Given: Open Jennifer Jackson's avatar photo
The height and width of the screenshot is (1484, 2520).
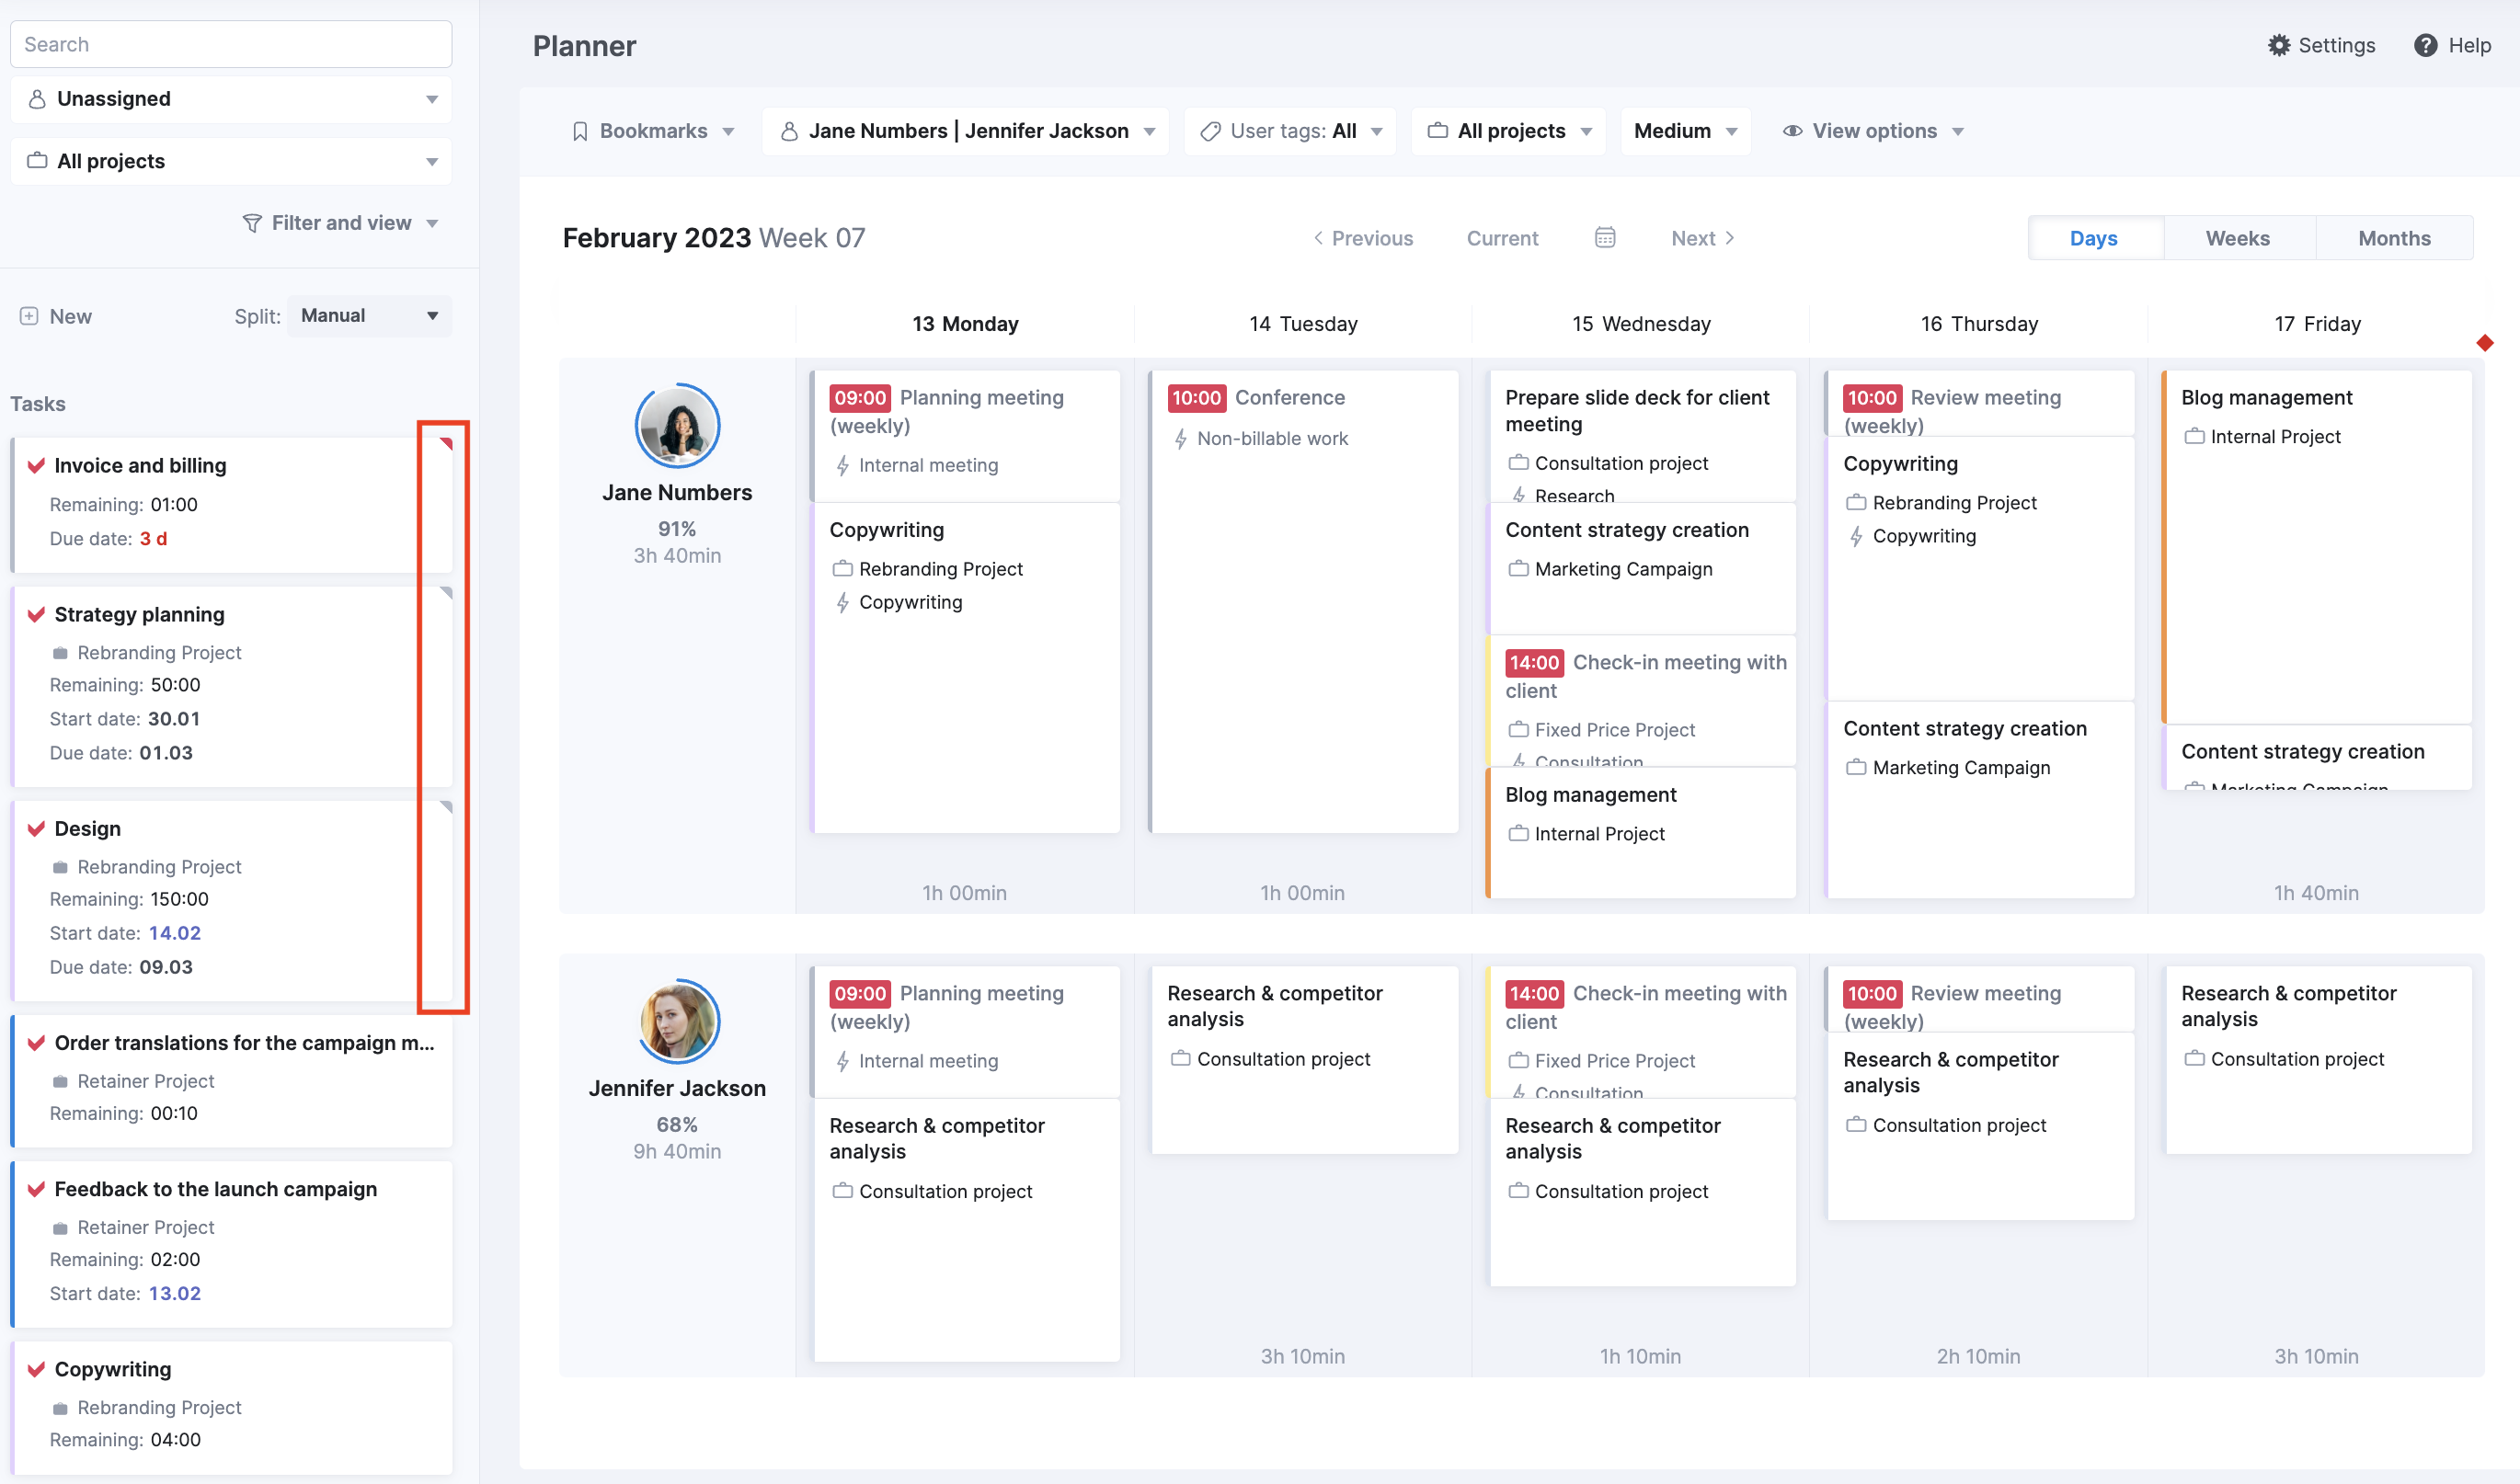Looking at the screenshot, I should [x=677, y=1021].
